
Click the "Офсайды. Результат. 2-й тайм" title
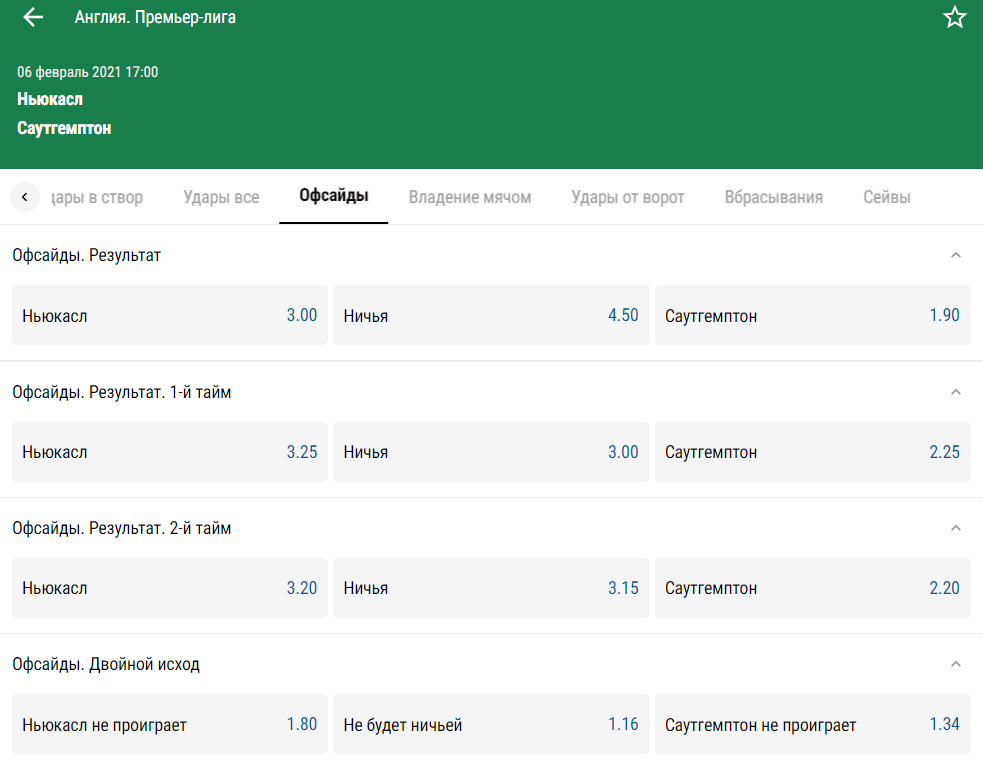click(122, 529)
